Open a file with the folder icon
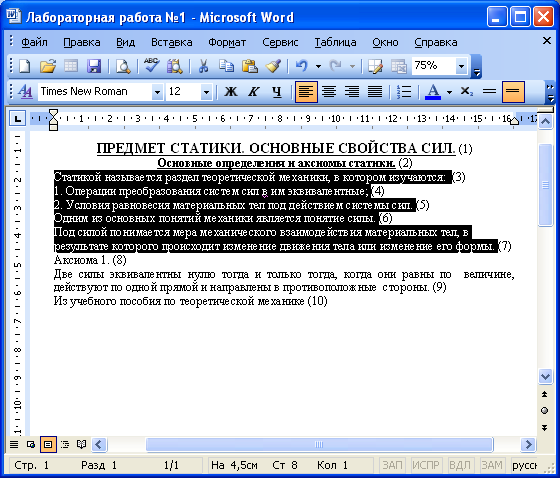This screenshot has width=560, height=478. (x=48, y=66)
